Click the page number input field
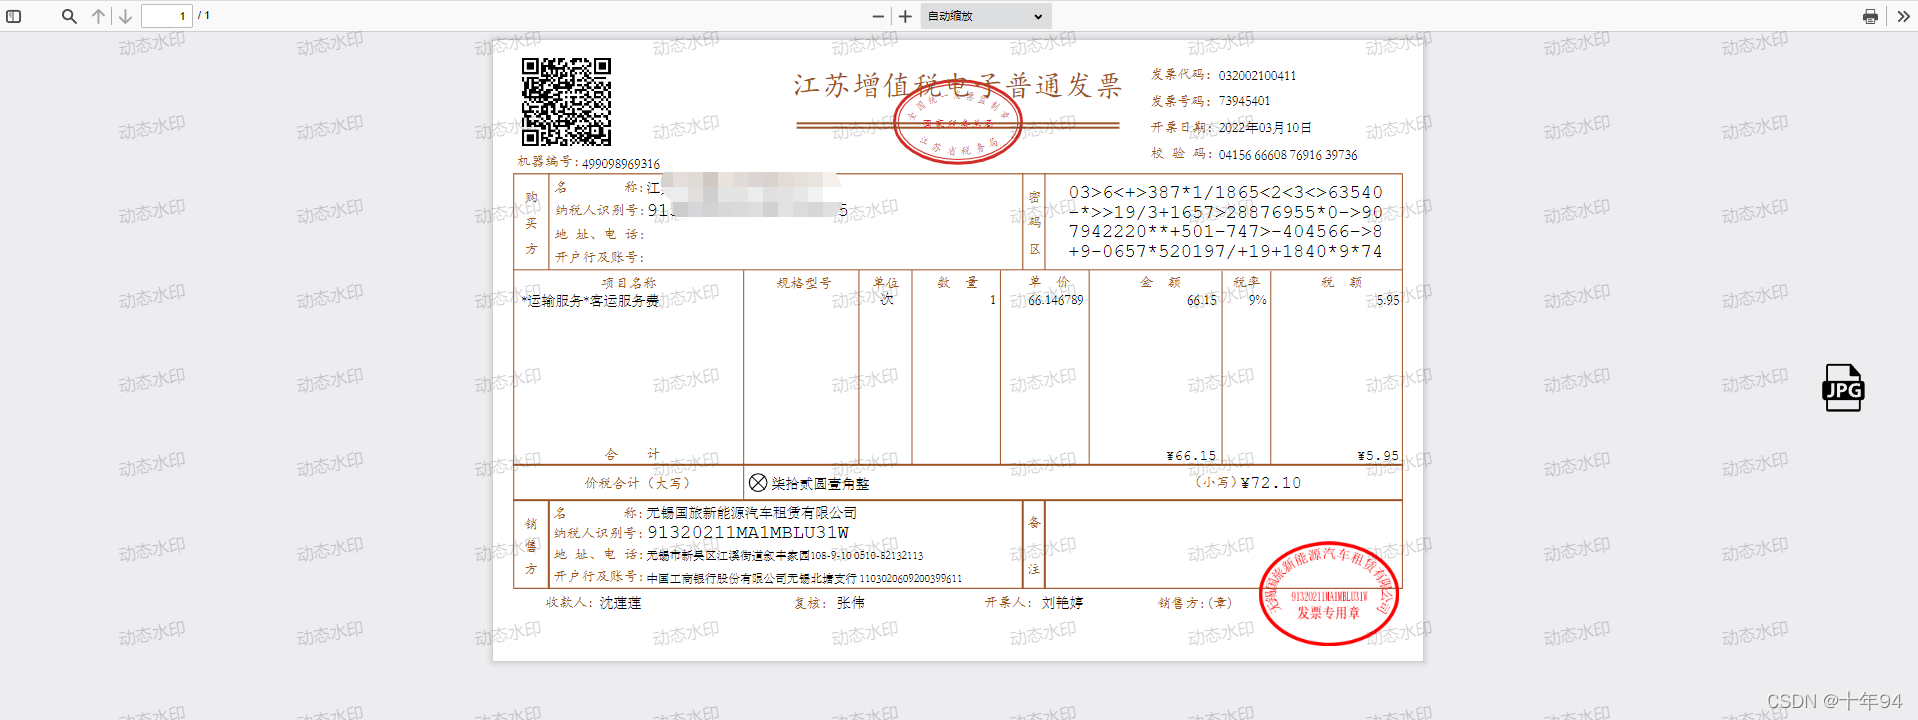Image resolution: width=1918 pixels, height=720 pixels. 166,16
